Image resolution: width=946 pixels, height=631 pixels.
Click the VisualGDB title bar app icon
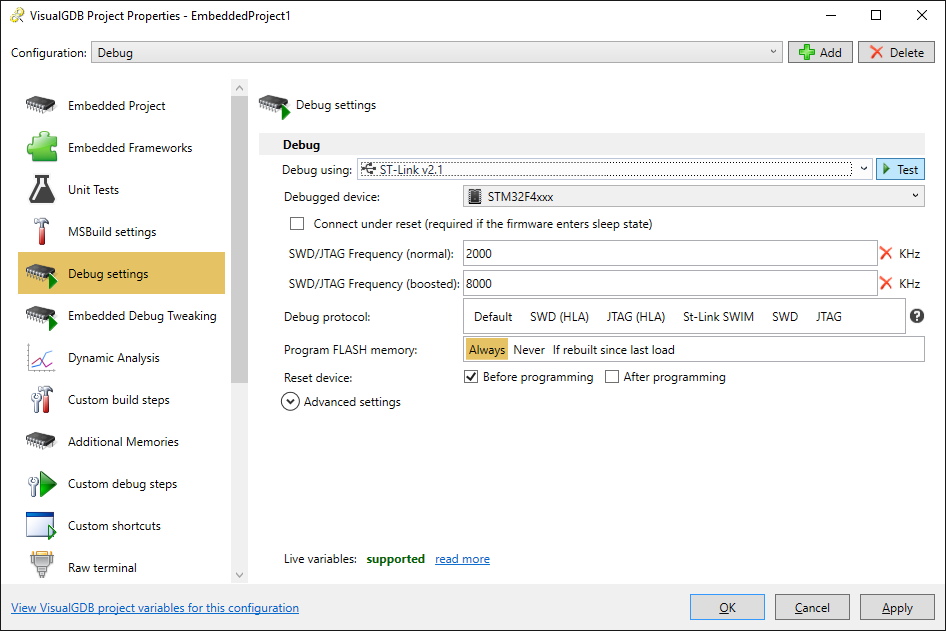(17, 15)
